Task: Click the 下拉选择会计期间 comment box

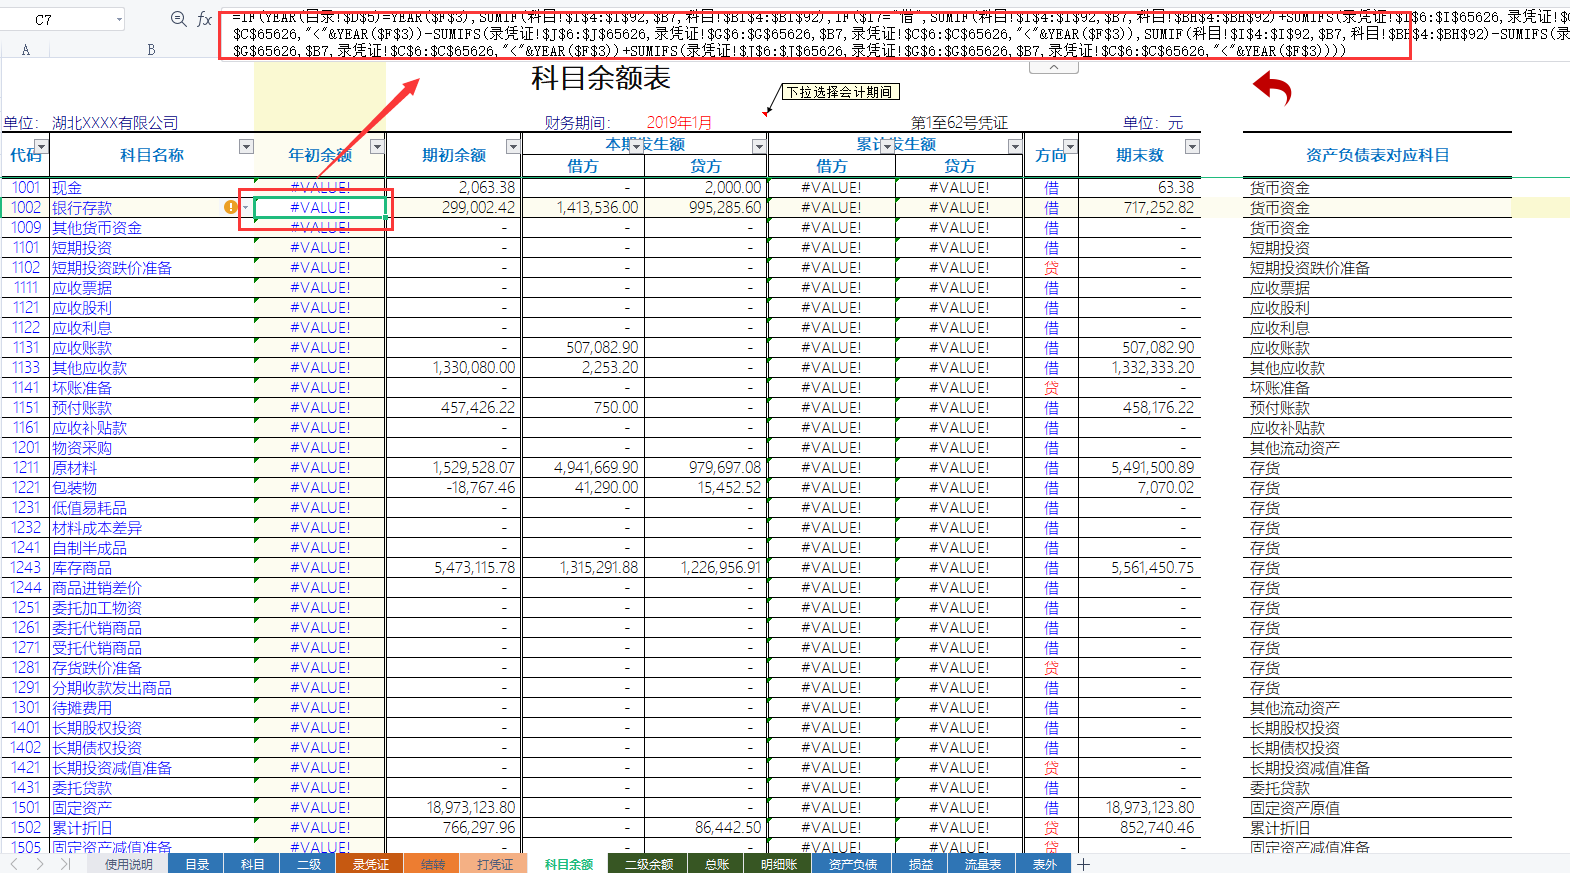Action: coord(840,92)
